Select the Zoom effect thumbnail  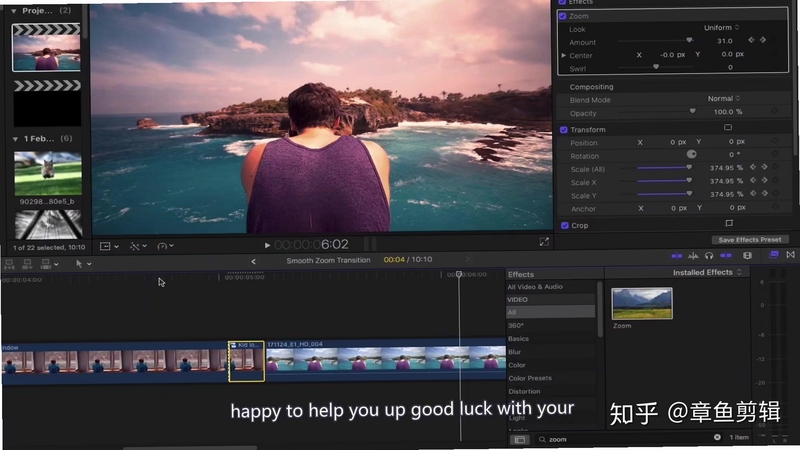tap(642, 304)
